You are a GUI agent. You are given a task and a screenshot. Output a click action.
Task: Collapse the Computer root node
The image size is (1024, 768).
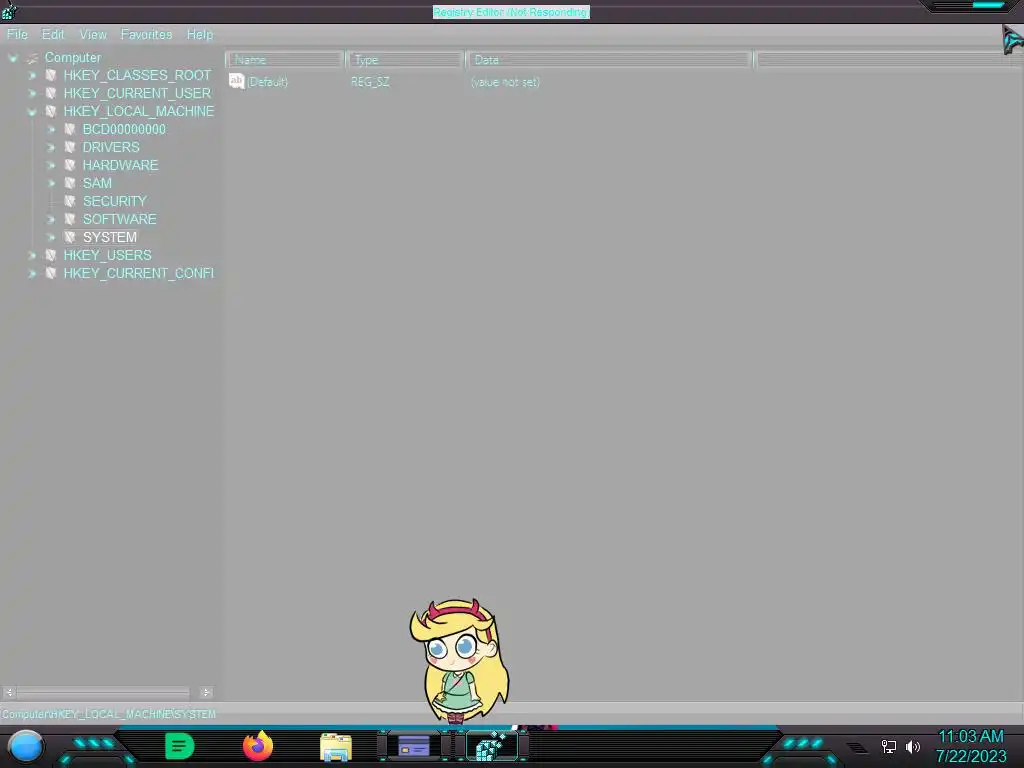tap(12, 58)
